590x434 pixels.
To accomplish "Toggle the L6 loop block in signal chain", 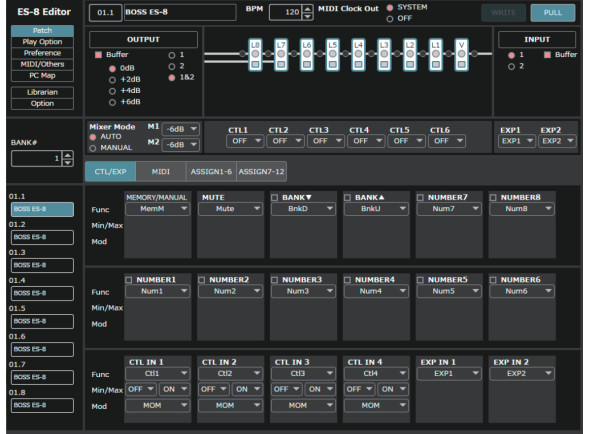I will 307,55.
